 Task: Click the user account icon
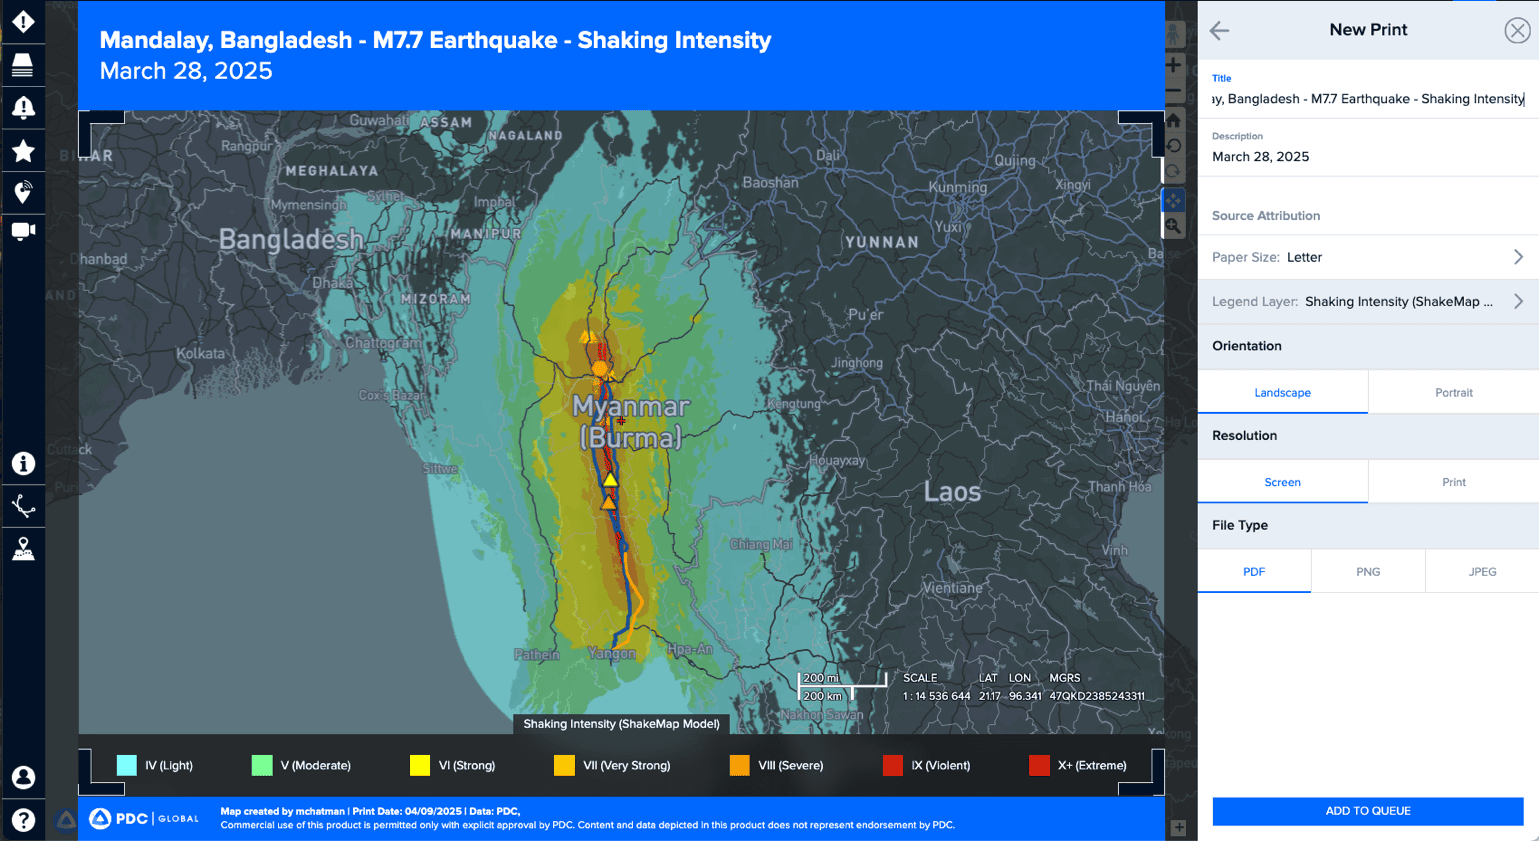(23, 777)
